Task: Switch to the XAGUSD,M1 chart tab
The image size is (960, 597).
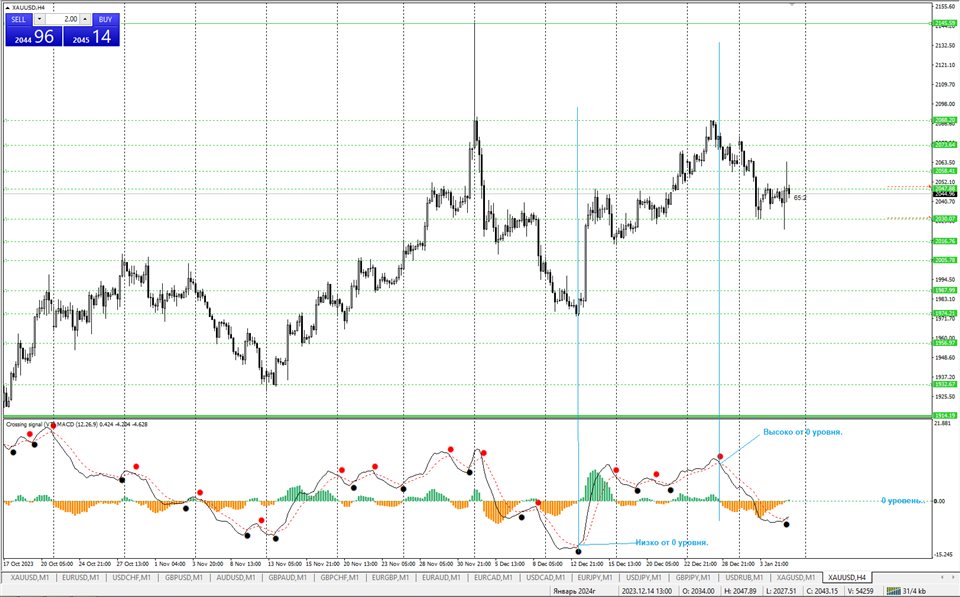Action: click(796, 577)
